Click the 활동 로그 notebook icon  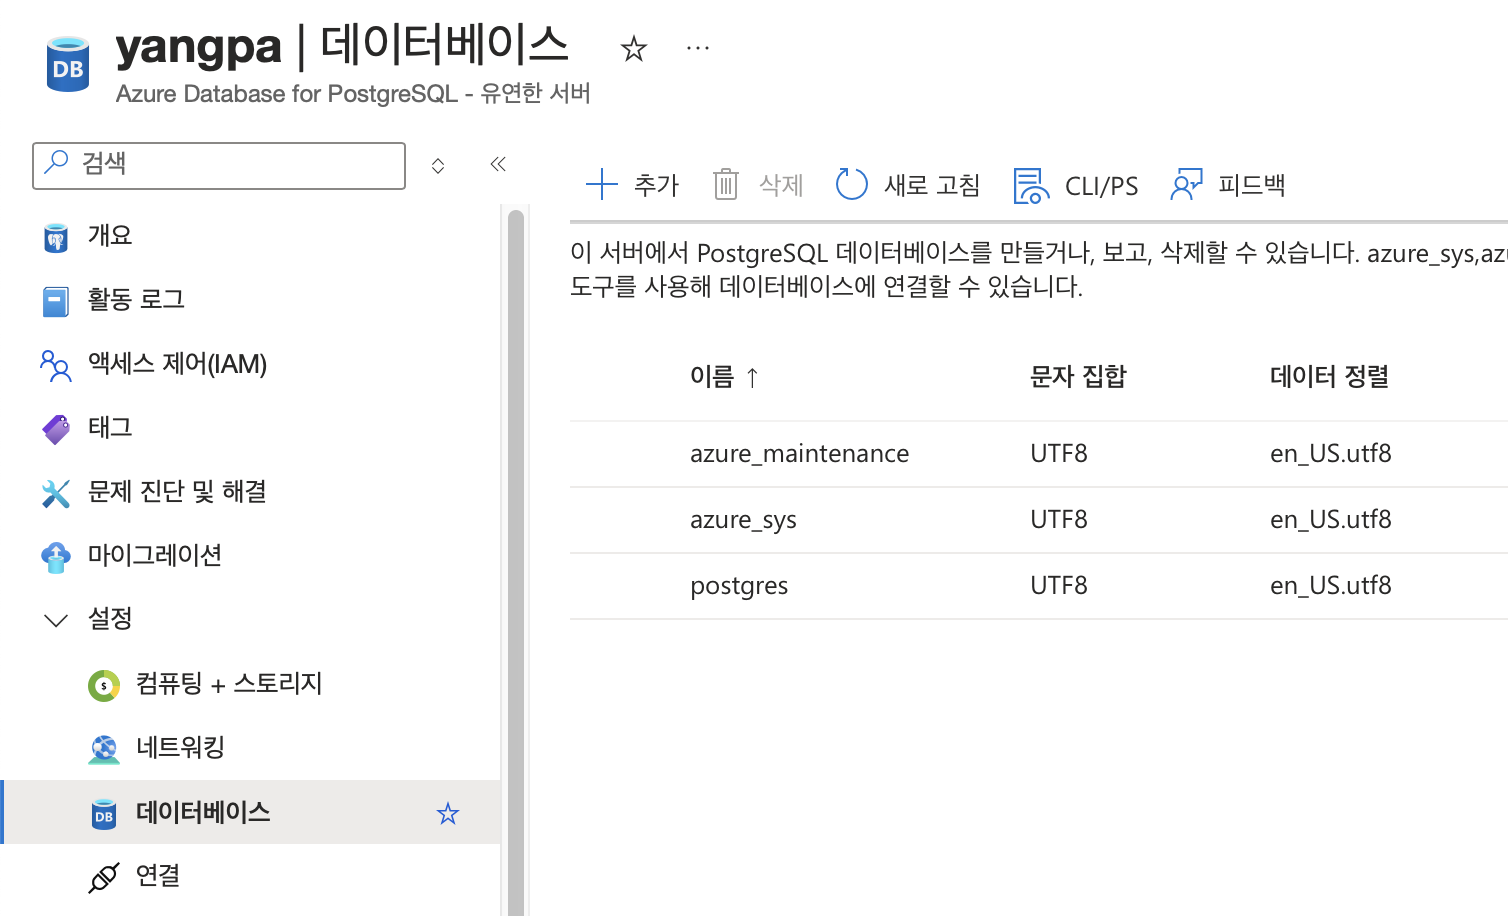click(x=56, y=301)
